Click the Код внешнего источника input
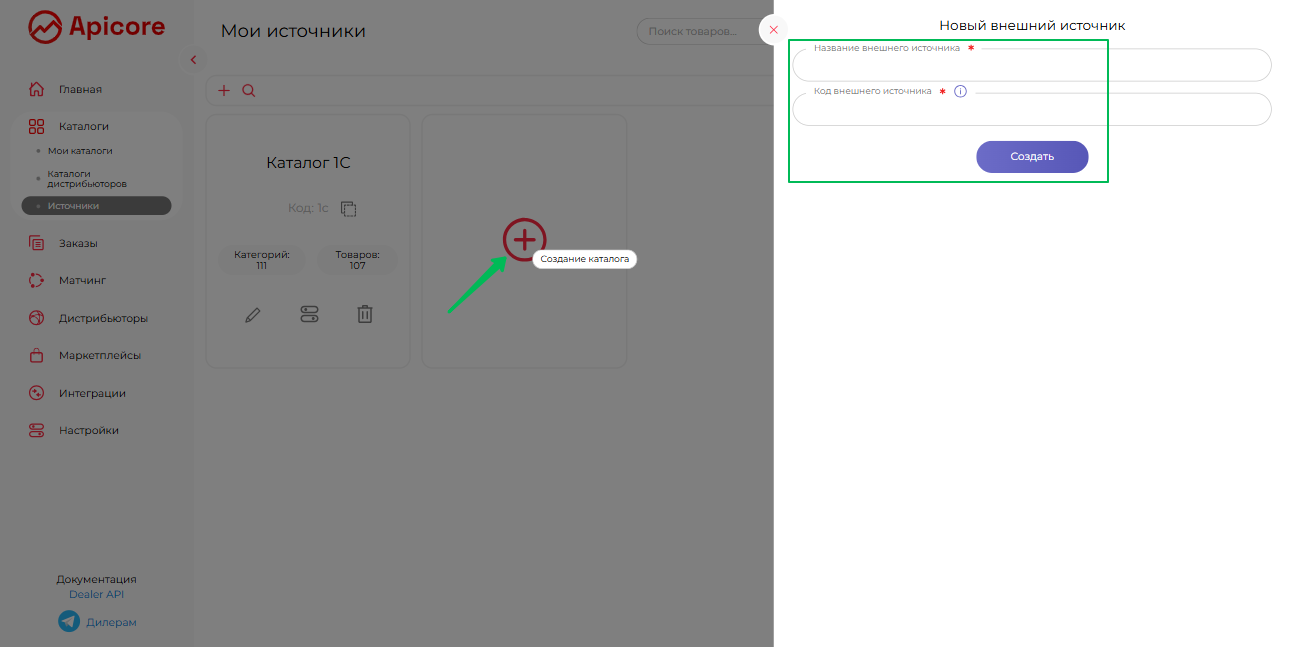 click(x=1031, y=111)
